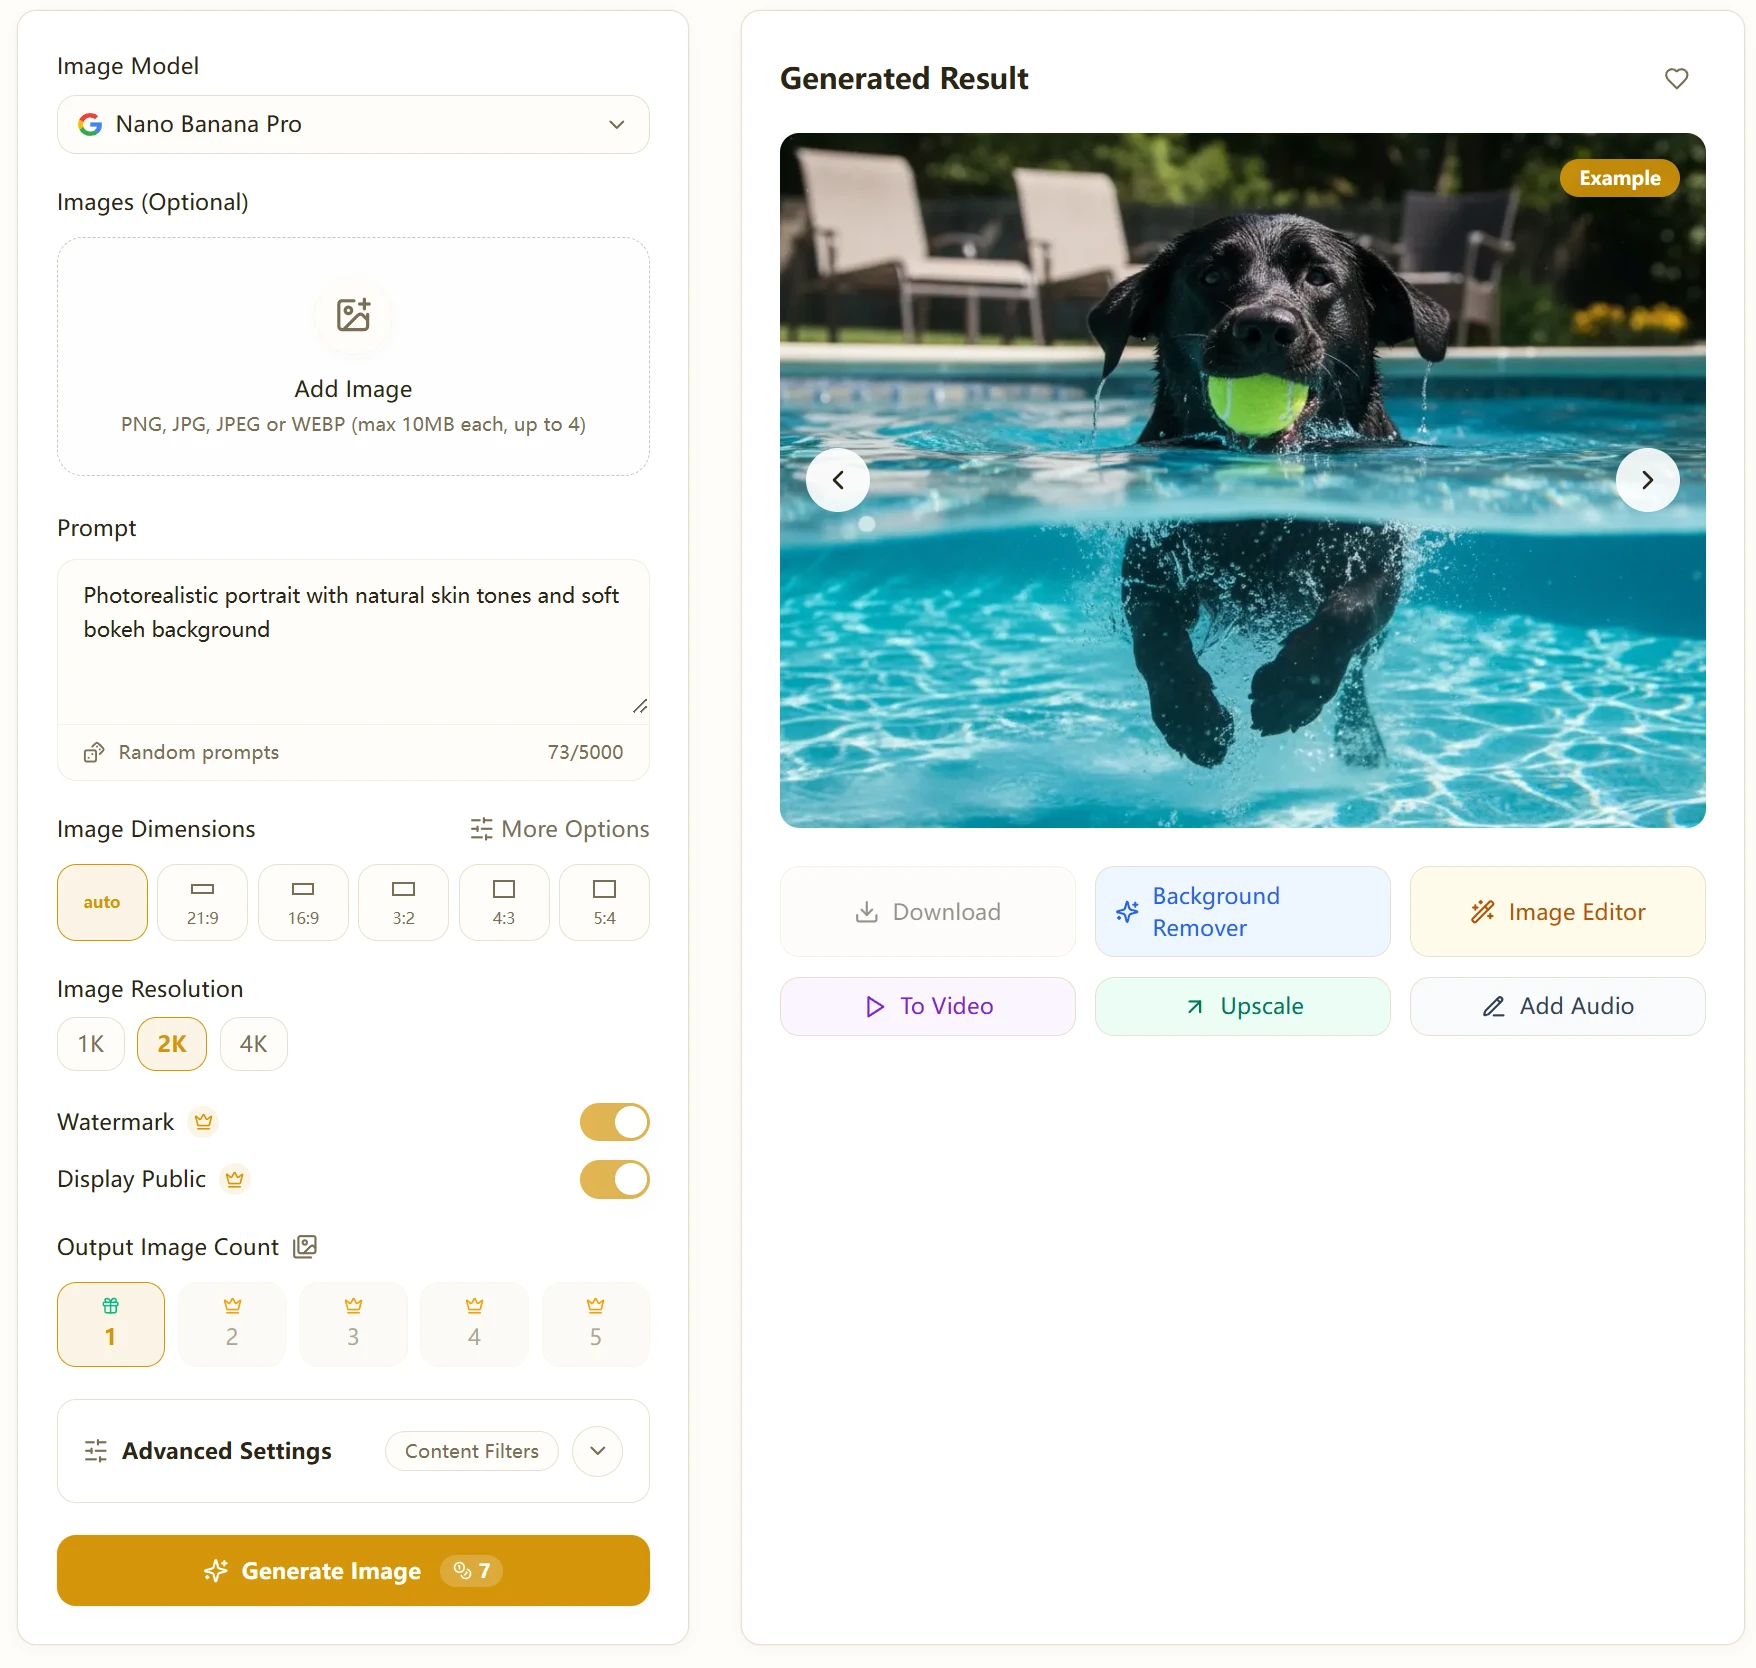Open the Image Model dropdown
1756x1668 pixels.
coord(353,124)
